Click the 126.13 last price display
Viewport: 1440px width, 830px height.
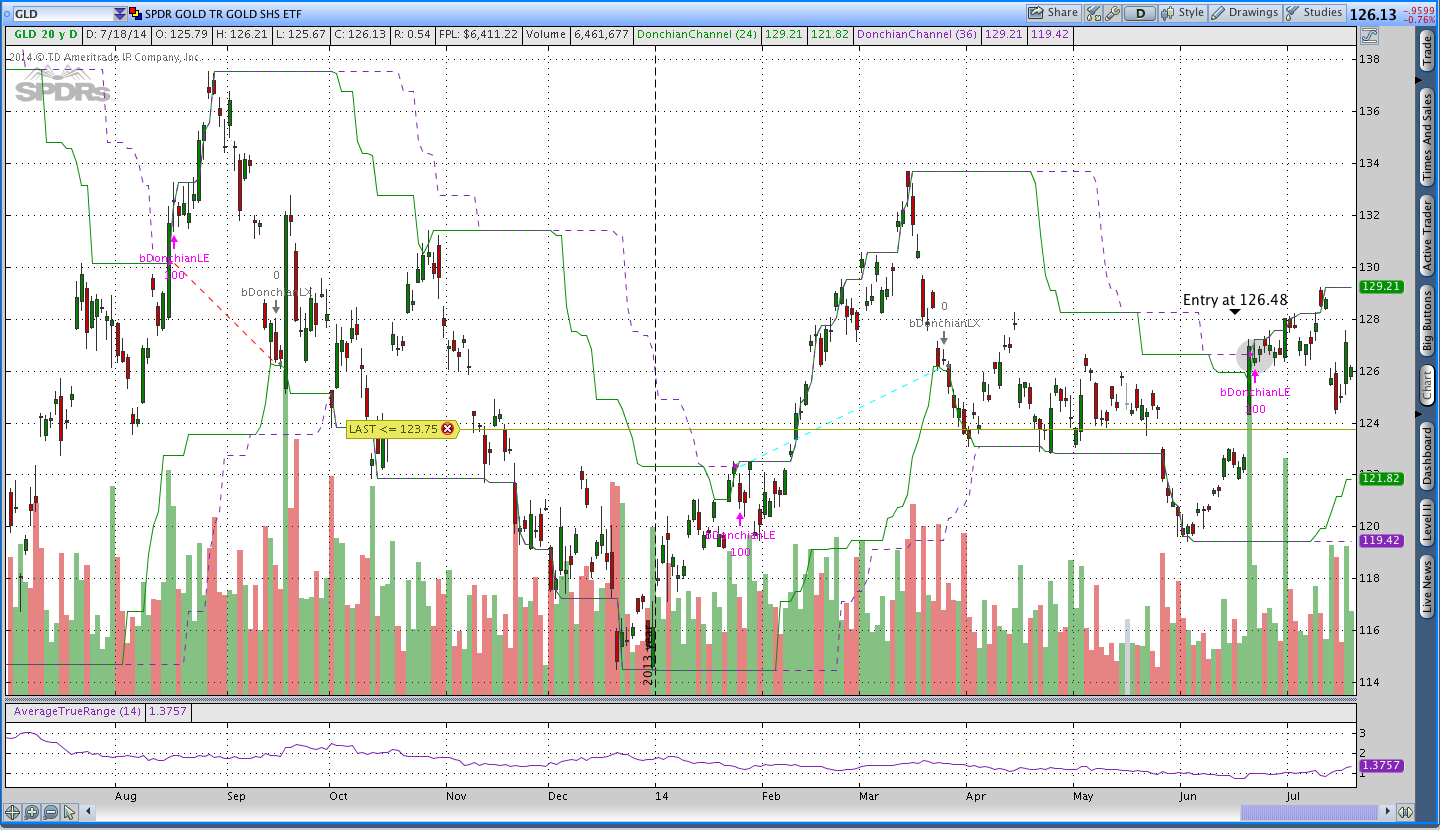click(x=1372, y=14)
